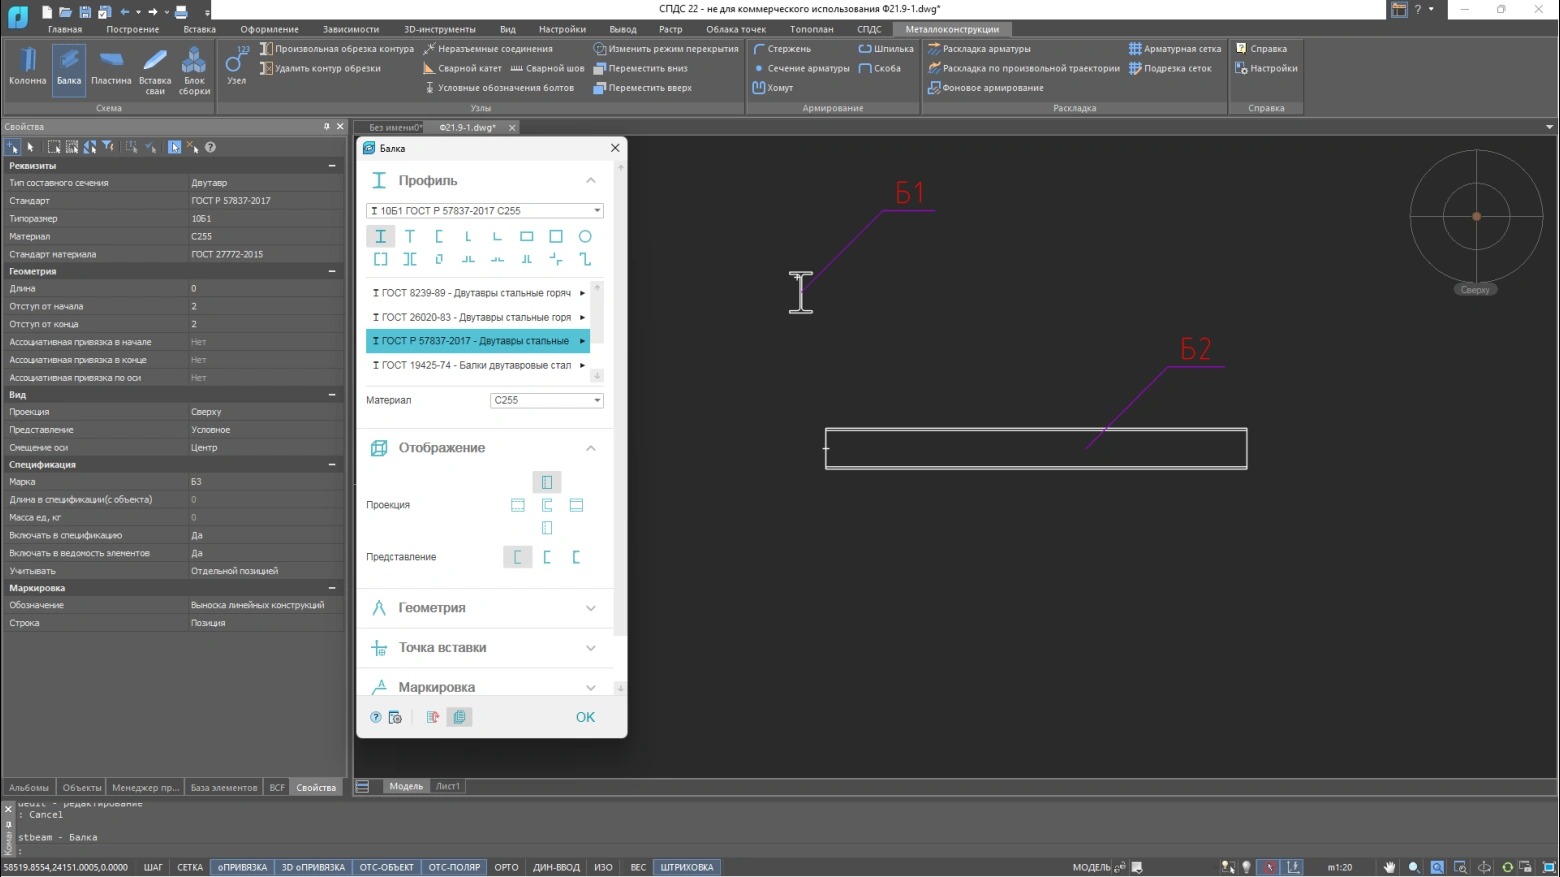Select ГОСТ 26020-83 profile standard entry

tap(477, 317)
